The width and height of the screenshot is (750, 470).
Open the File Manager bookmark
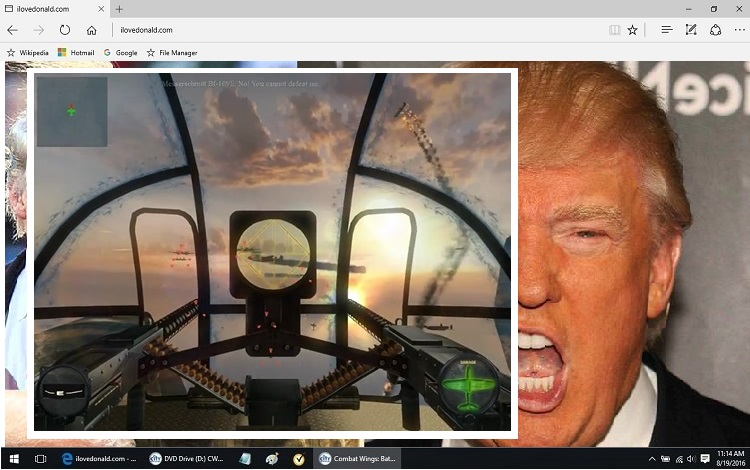click(x=172, y=53)
